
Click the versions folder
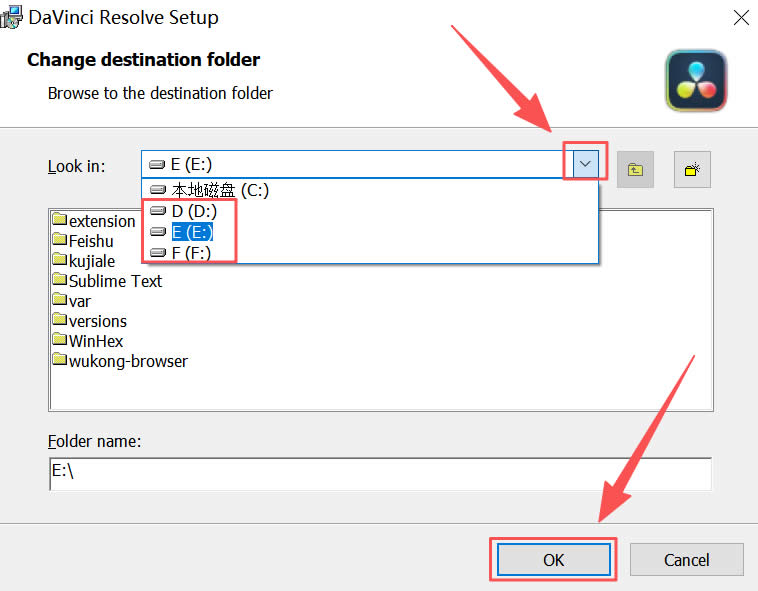pyautogui.click(x=97, y=321)
